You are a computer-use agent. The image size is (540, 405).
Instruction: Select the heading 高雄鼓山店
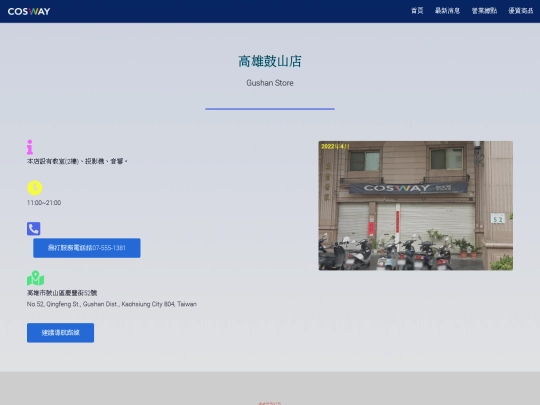coord(270,61)
